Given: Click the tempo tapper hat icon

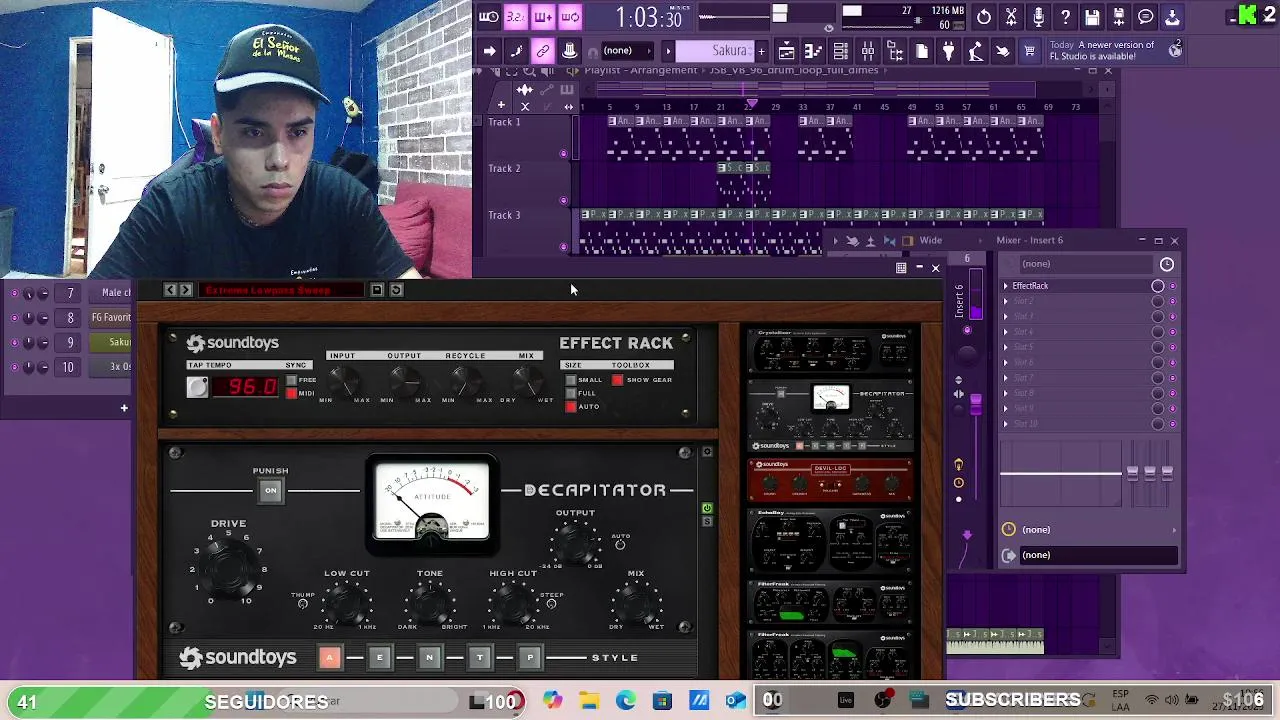Looking at the screenshot, I should point(569,51).
